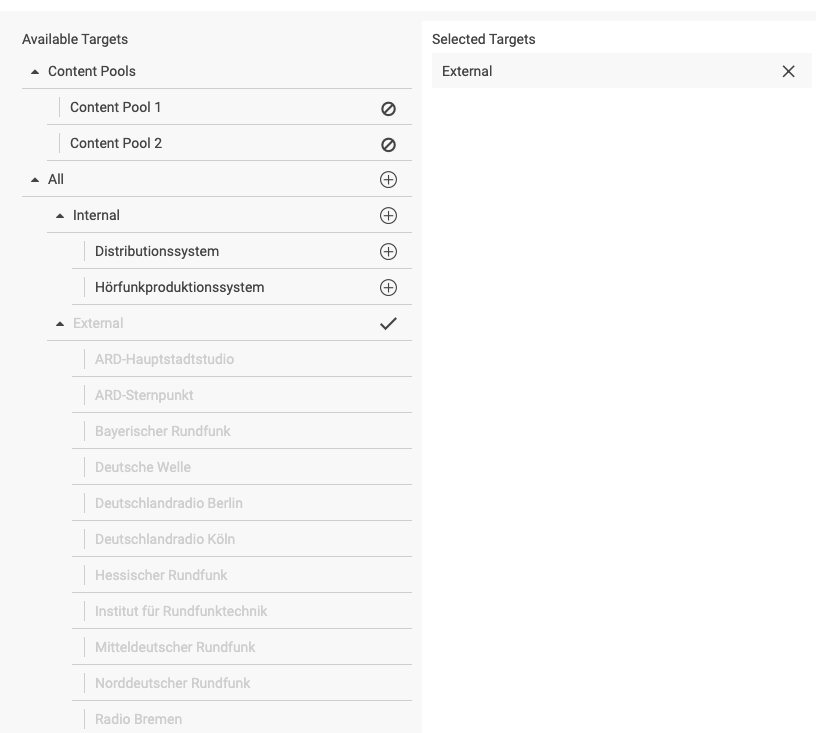The image size is (816, 733).
Task: Click the Hörfunkproduktionssystem label
Action: 179,287
